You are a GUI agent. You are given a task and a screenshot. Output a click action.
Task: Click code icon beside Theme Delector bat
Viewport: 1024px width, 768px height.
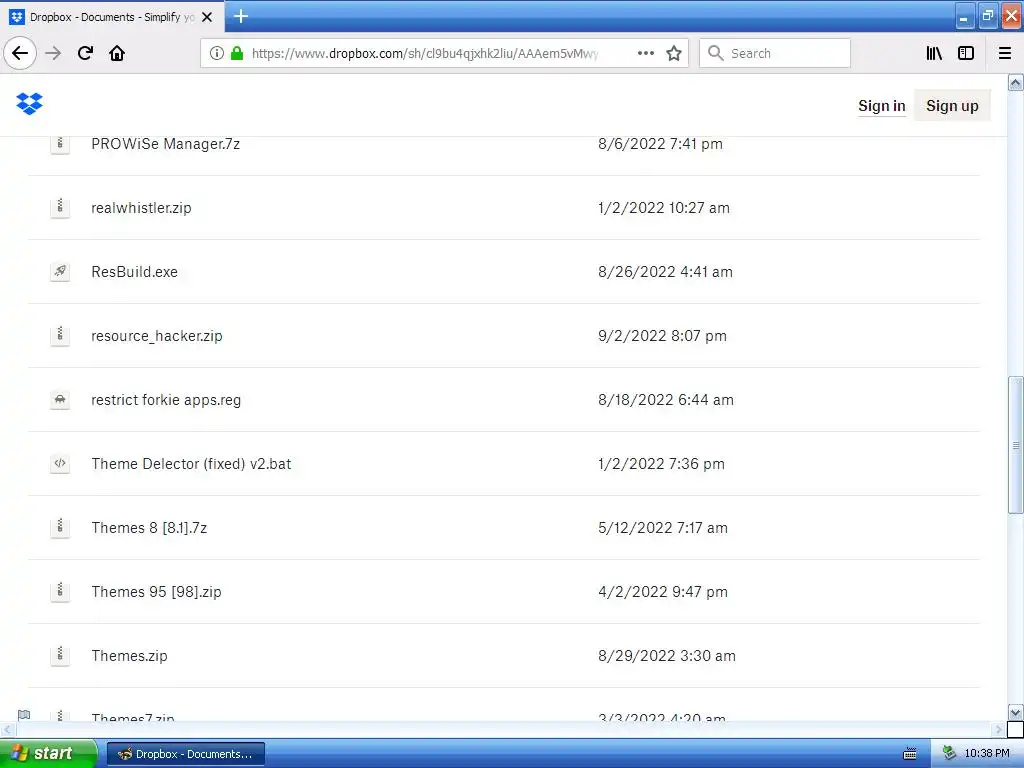coord(60,463)
